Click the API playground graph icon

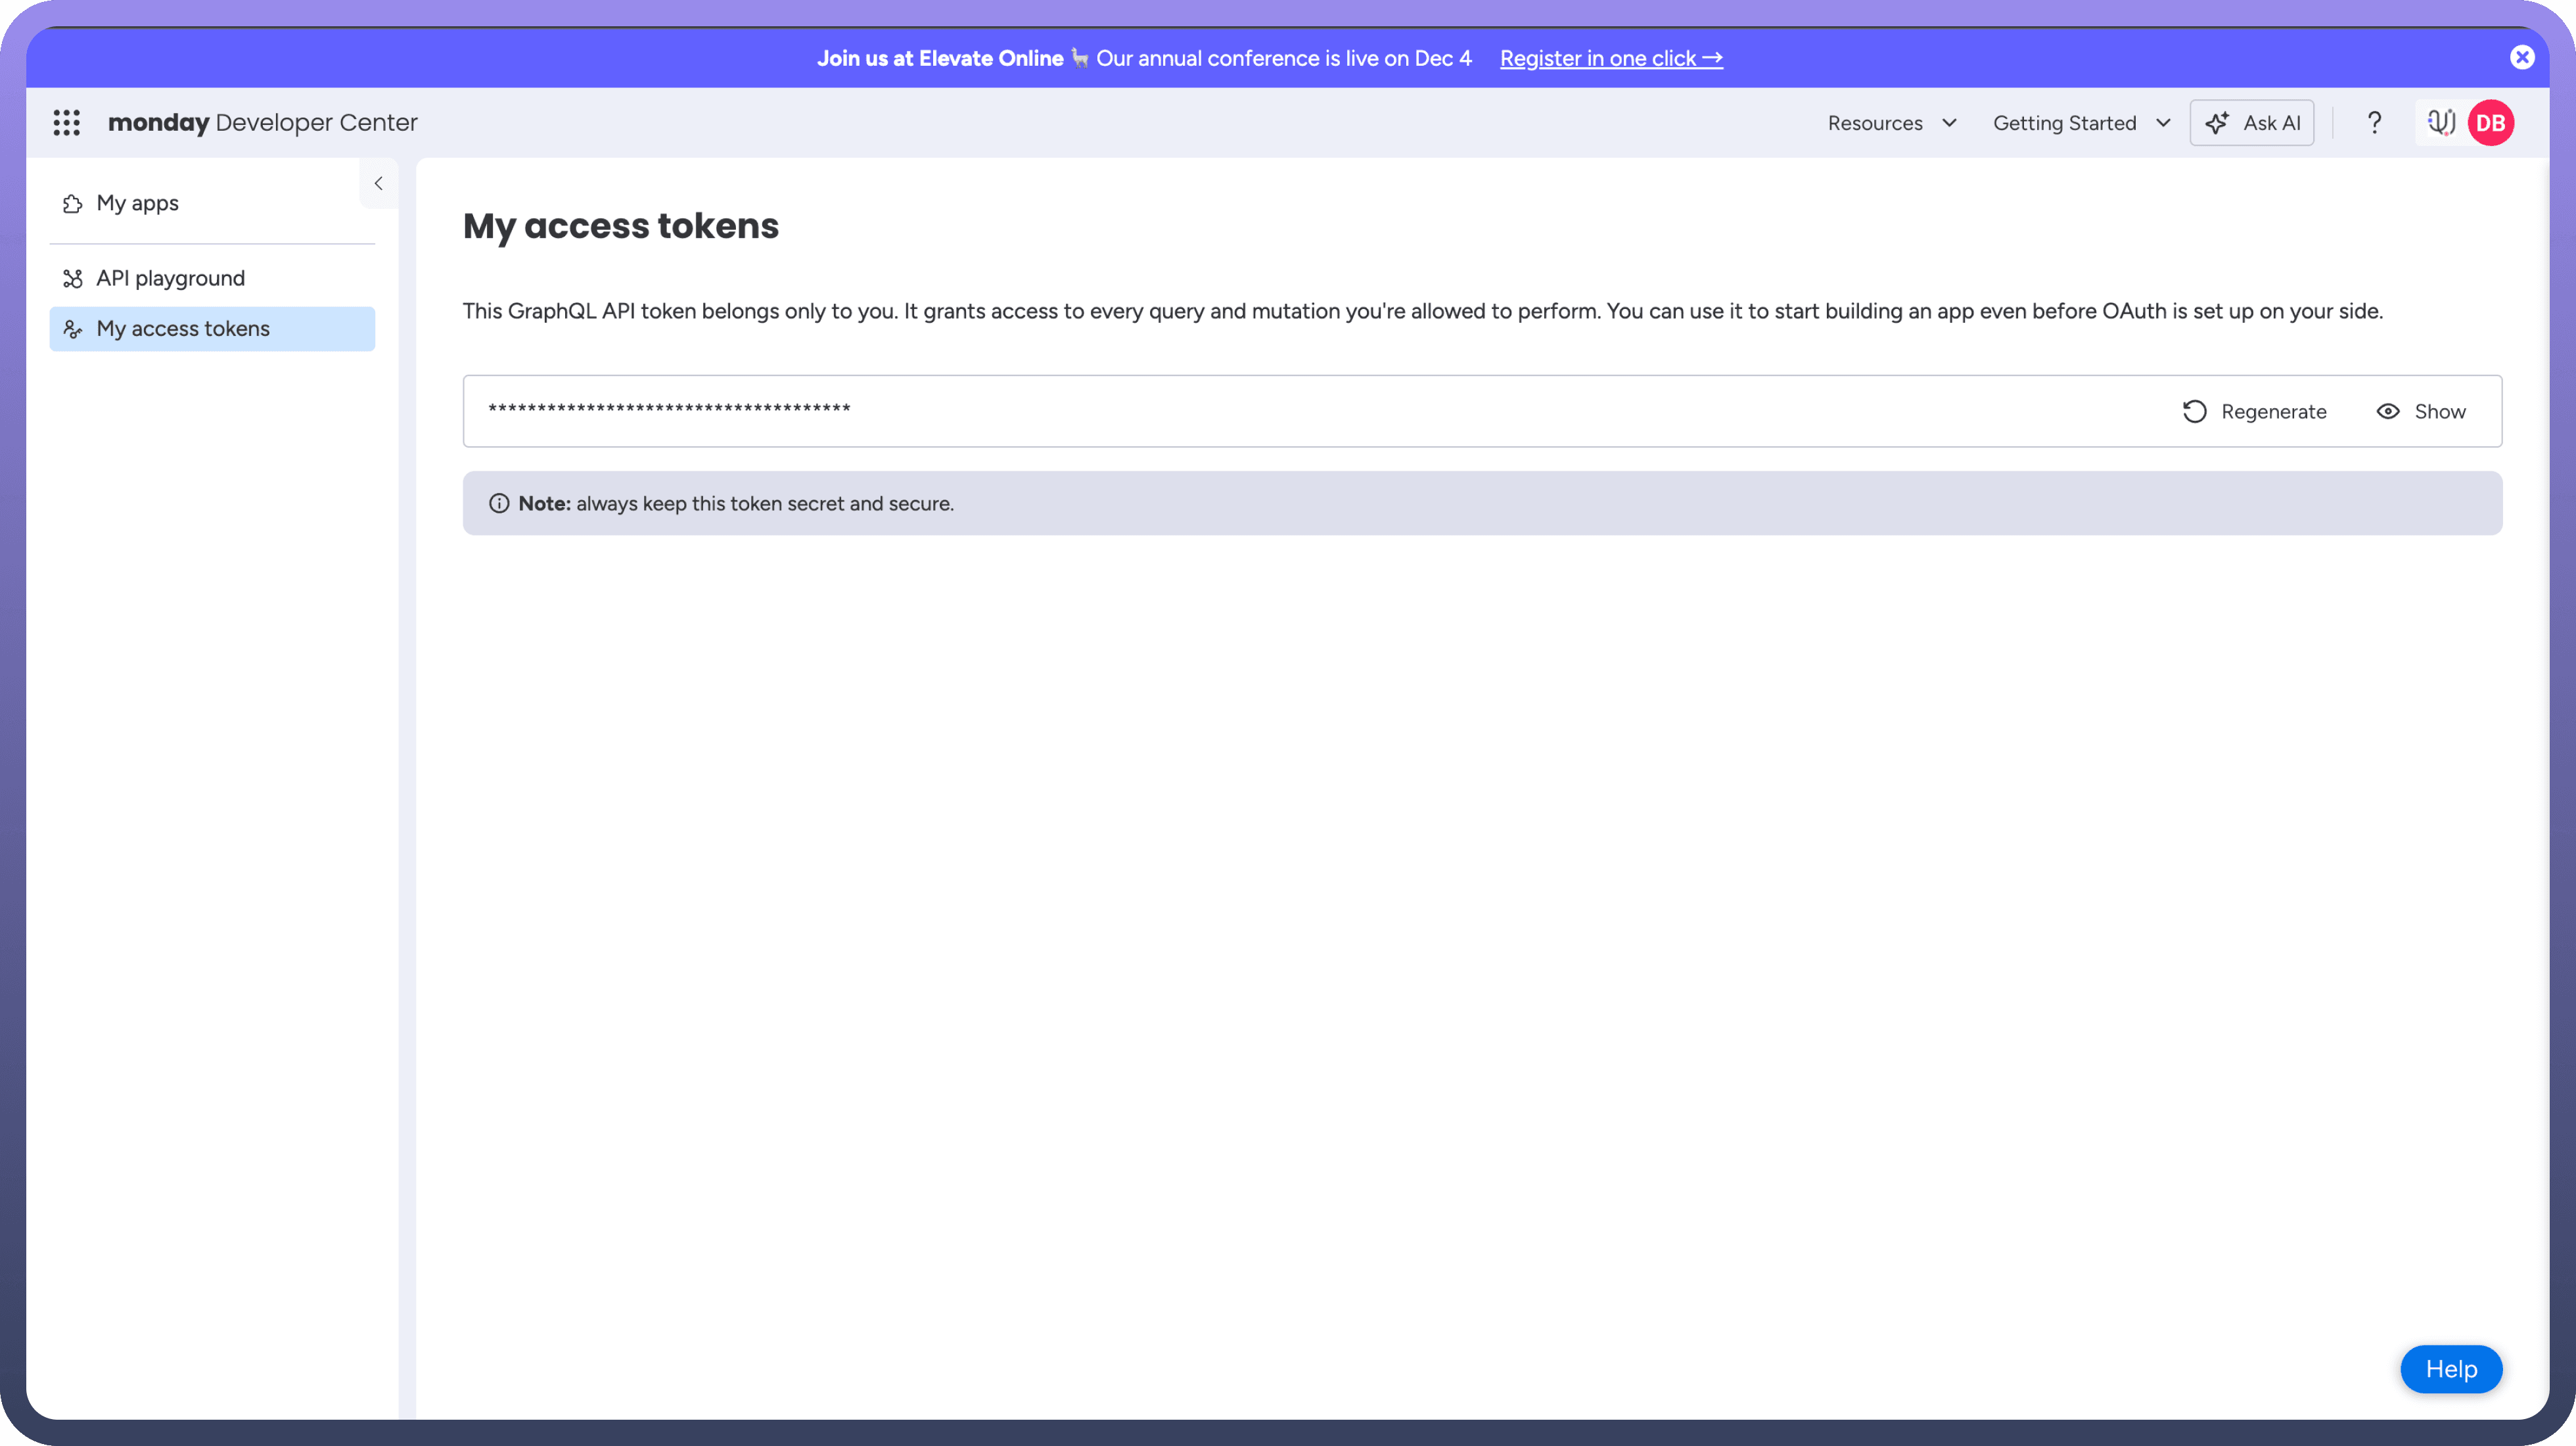73,278
